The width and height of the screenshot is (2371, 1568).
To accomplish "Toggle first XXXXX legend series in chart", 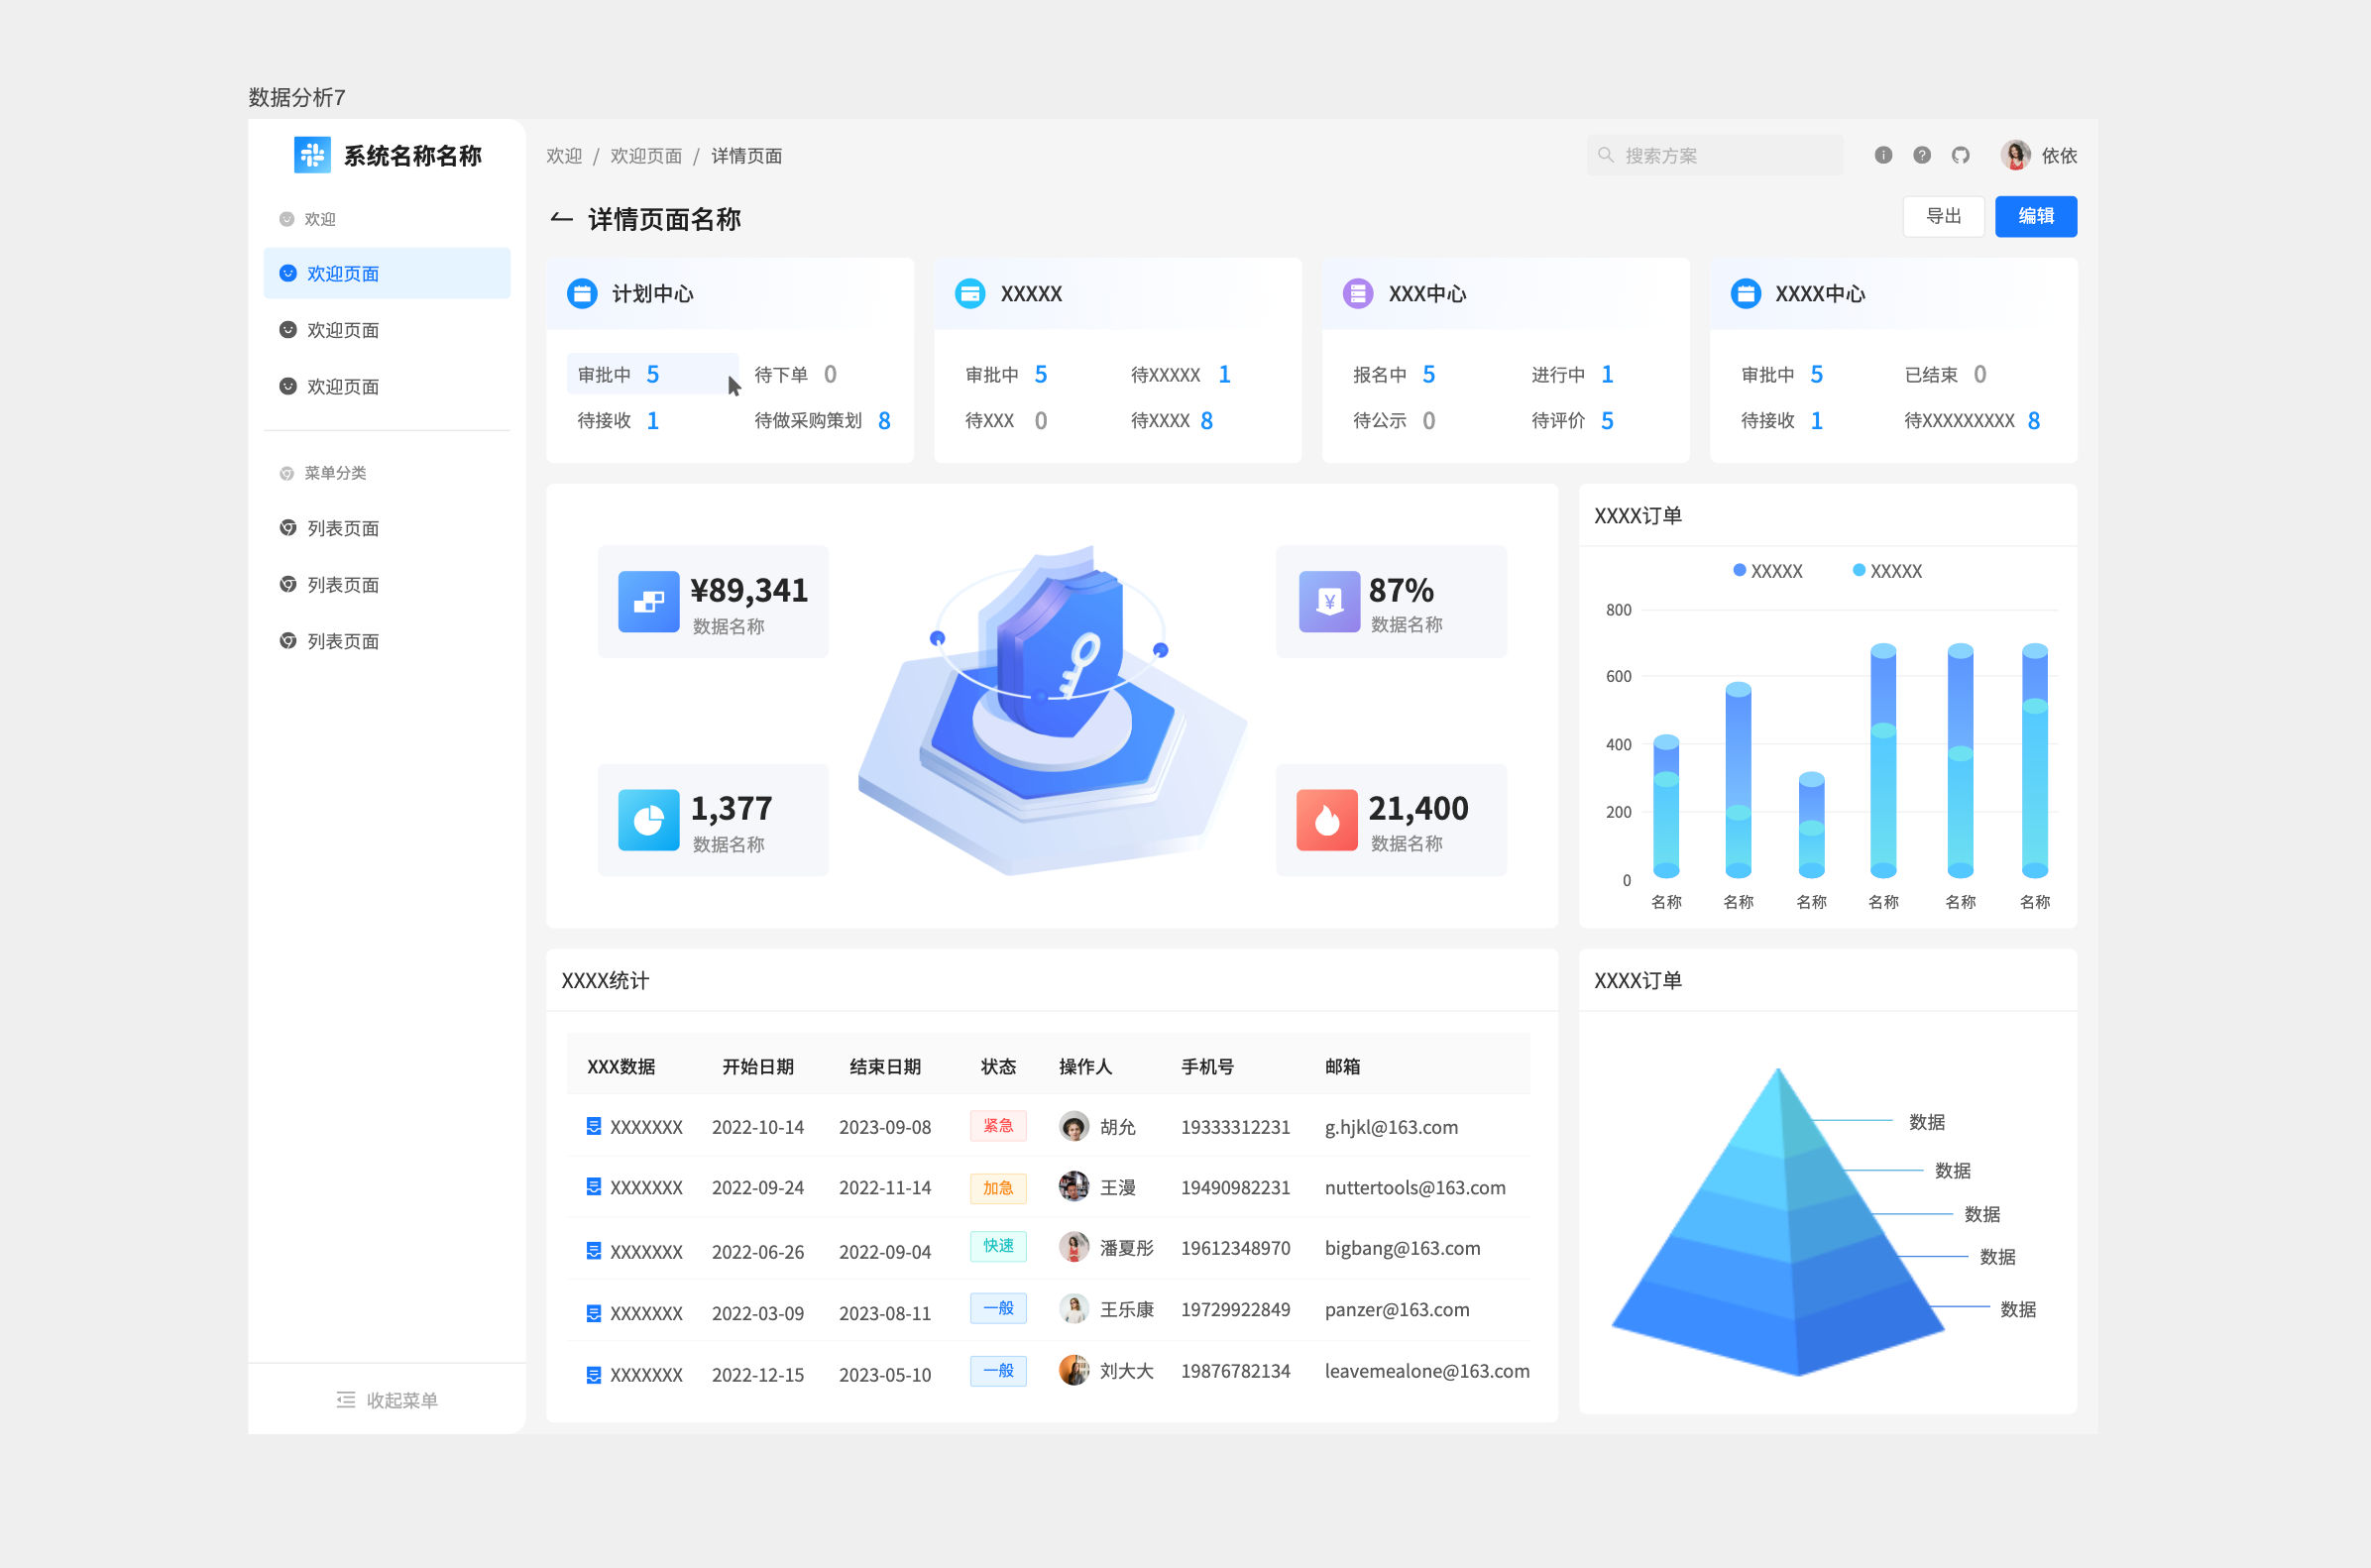I will [1766, 571].
